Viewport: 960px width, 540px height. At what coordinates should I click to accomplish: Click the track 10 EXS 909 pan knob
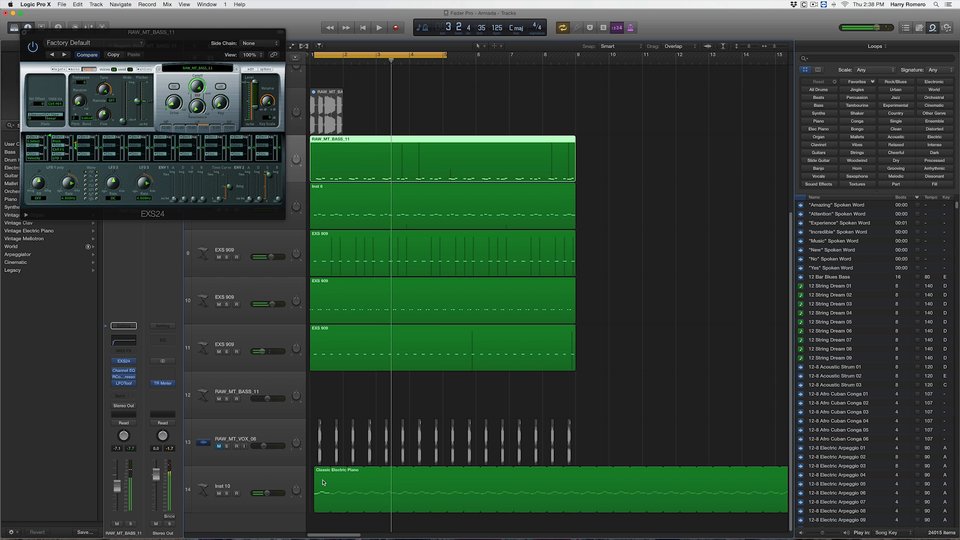296,301
